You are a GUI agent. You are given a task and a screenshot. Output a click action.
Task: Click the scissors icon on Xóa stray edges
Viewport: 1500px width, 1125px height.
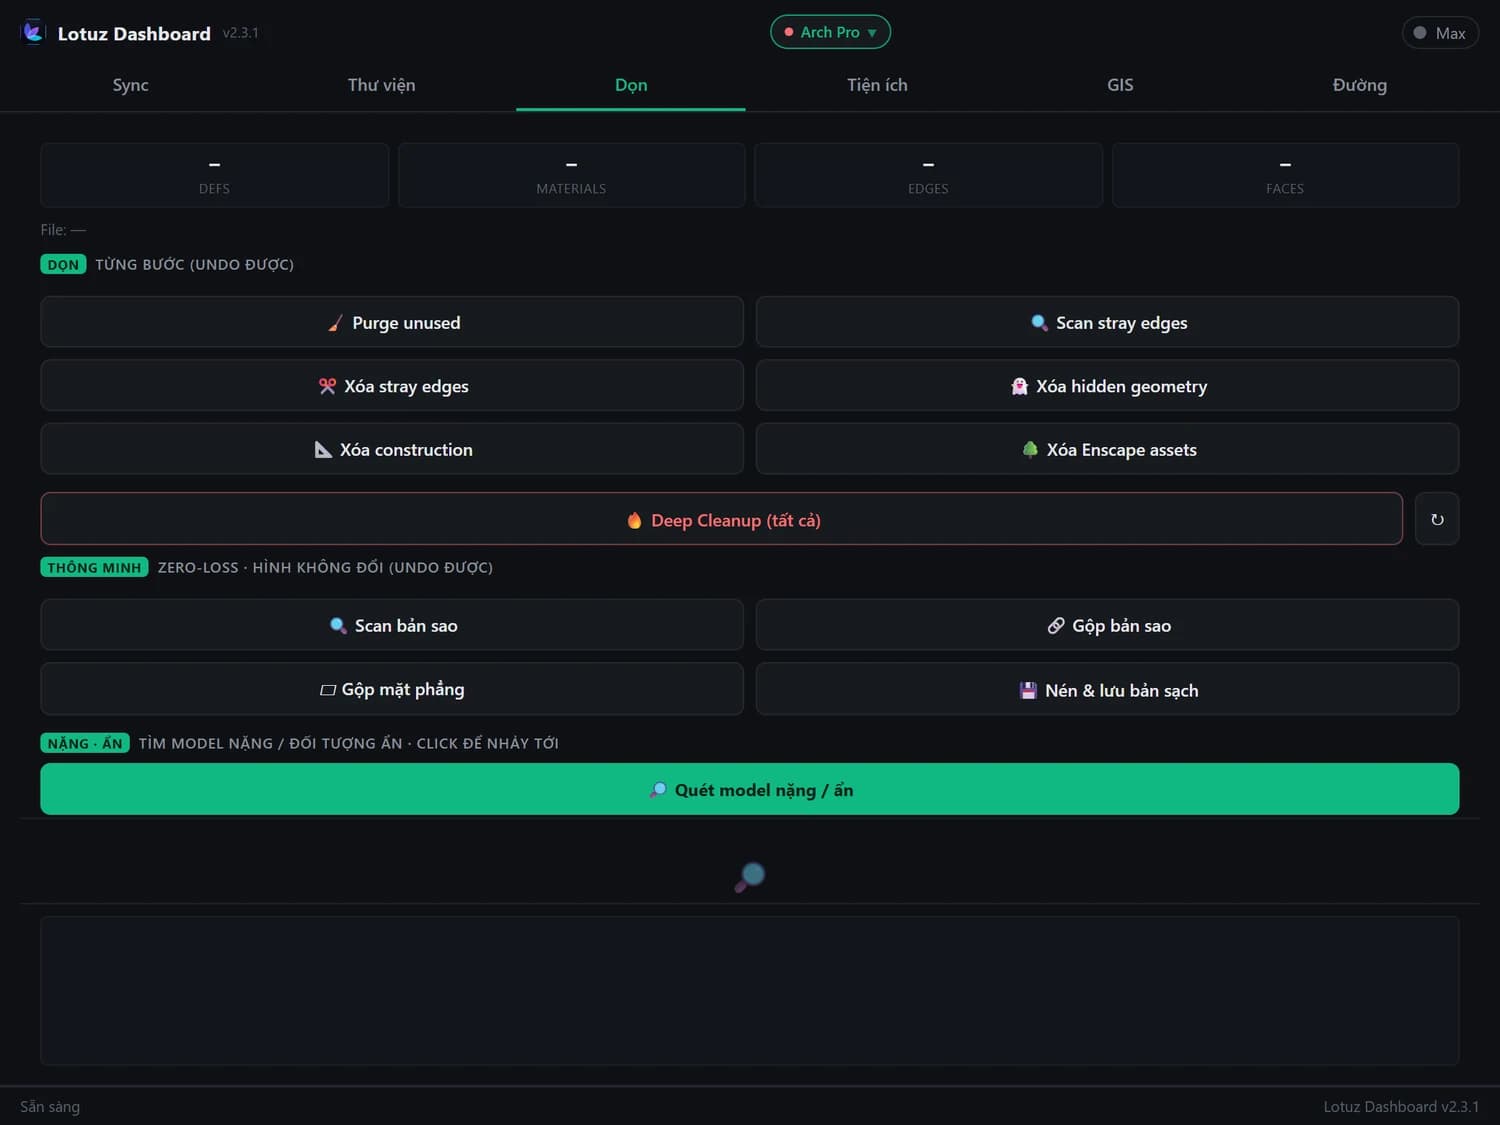(x=327, y=386)
